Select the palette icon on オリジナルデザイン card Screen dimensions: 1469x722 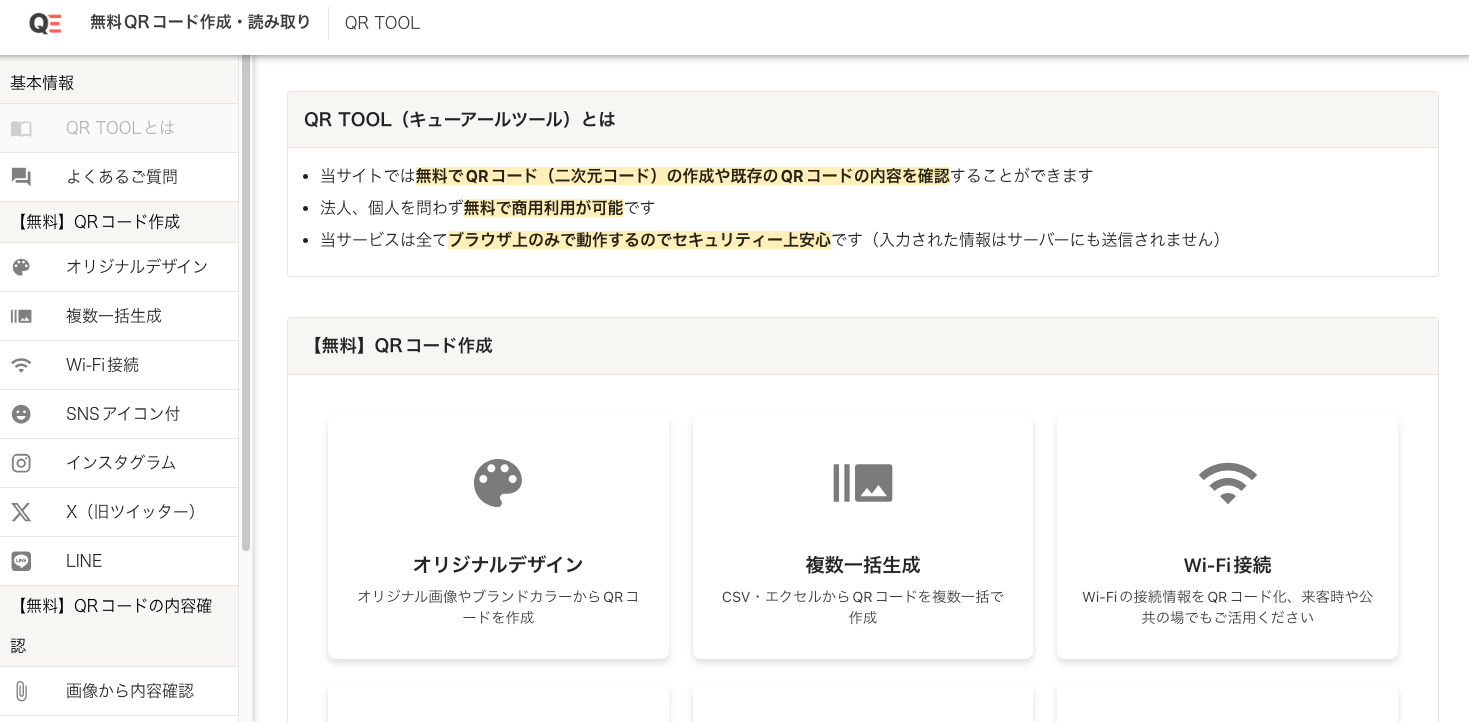(497, 481)
